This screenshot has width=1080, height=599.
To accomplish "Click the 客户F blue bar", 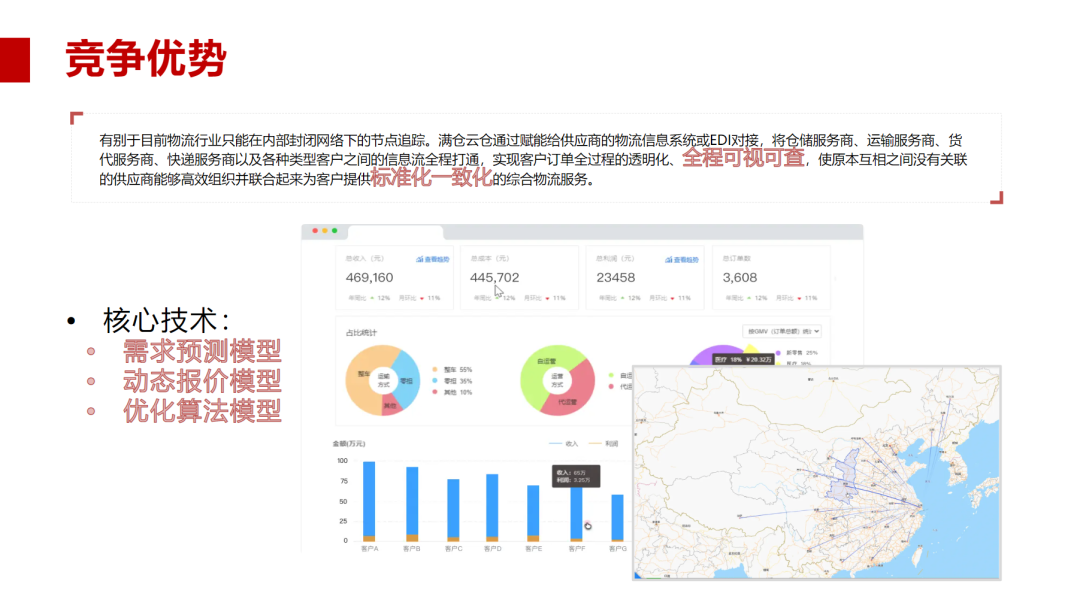I will pyautogui.click(x=576, y=513).
